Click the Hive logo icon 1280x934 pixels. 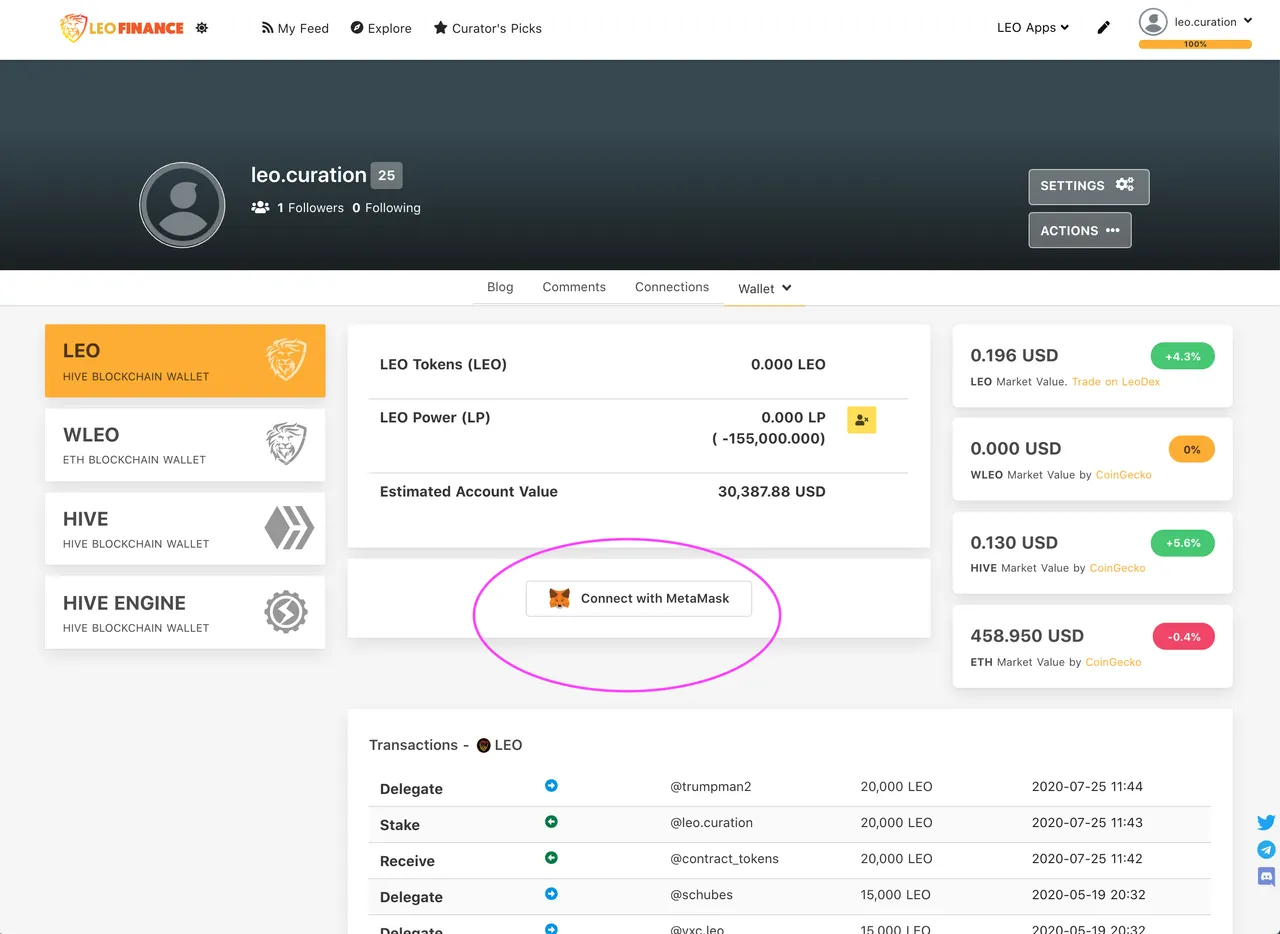click(x=289, y=528)
